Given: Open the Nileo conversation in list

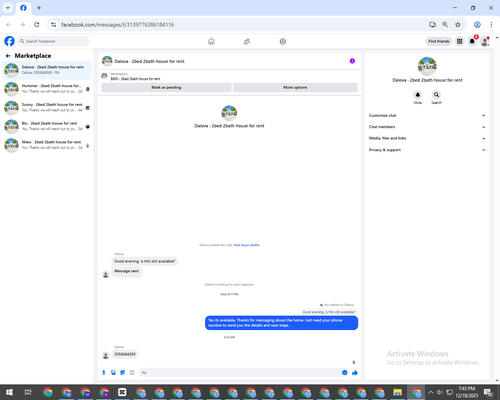Looking at the screenshot, I should 47,145.
